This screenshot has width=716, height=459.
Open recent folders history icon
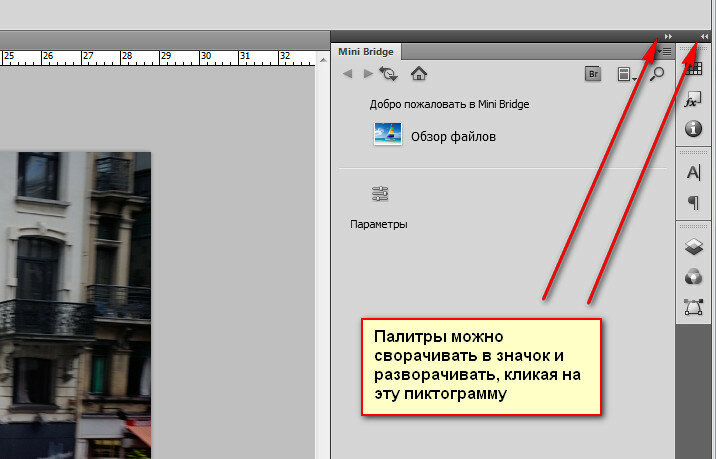(x=389, y=74)
